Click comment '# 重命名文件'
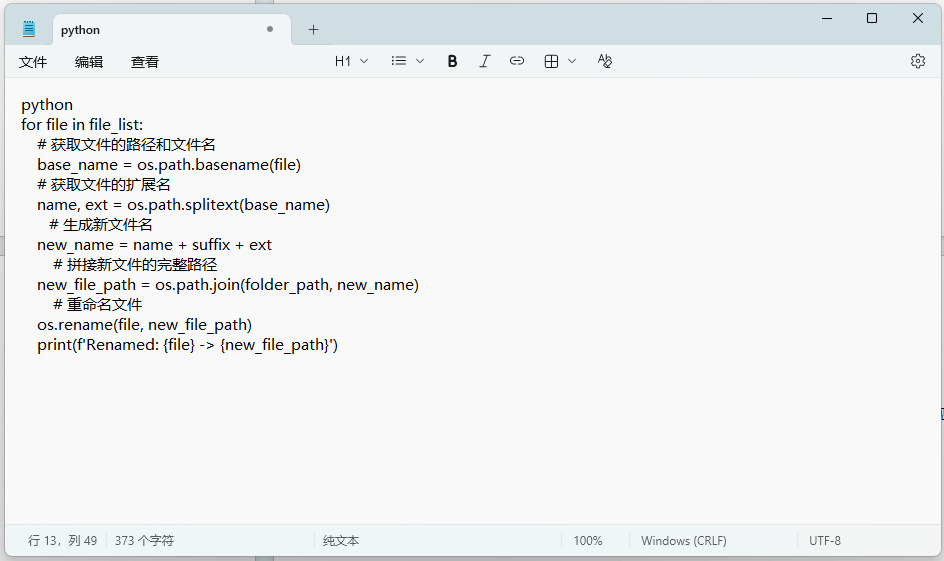This screenshot has height=561, width=944. (x=98, y=305)
